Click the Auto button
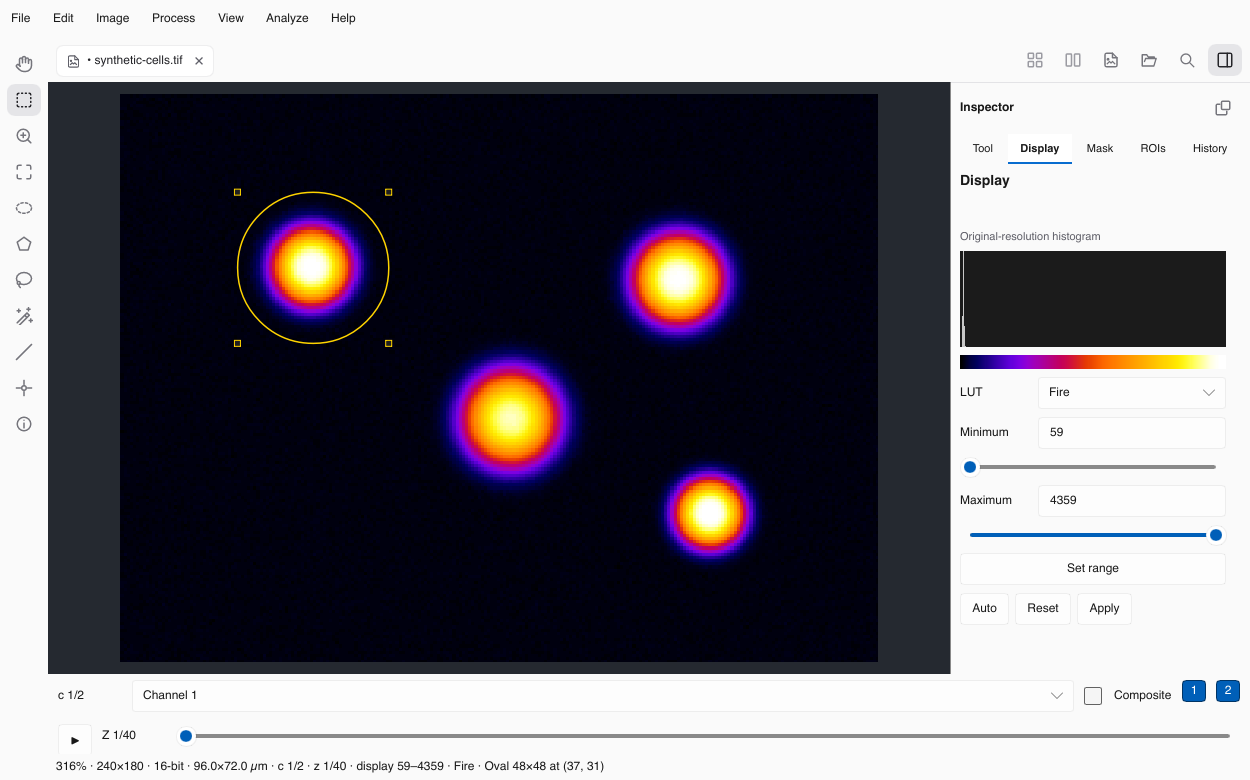 pyautogui.click(x=984, y=608)
